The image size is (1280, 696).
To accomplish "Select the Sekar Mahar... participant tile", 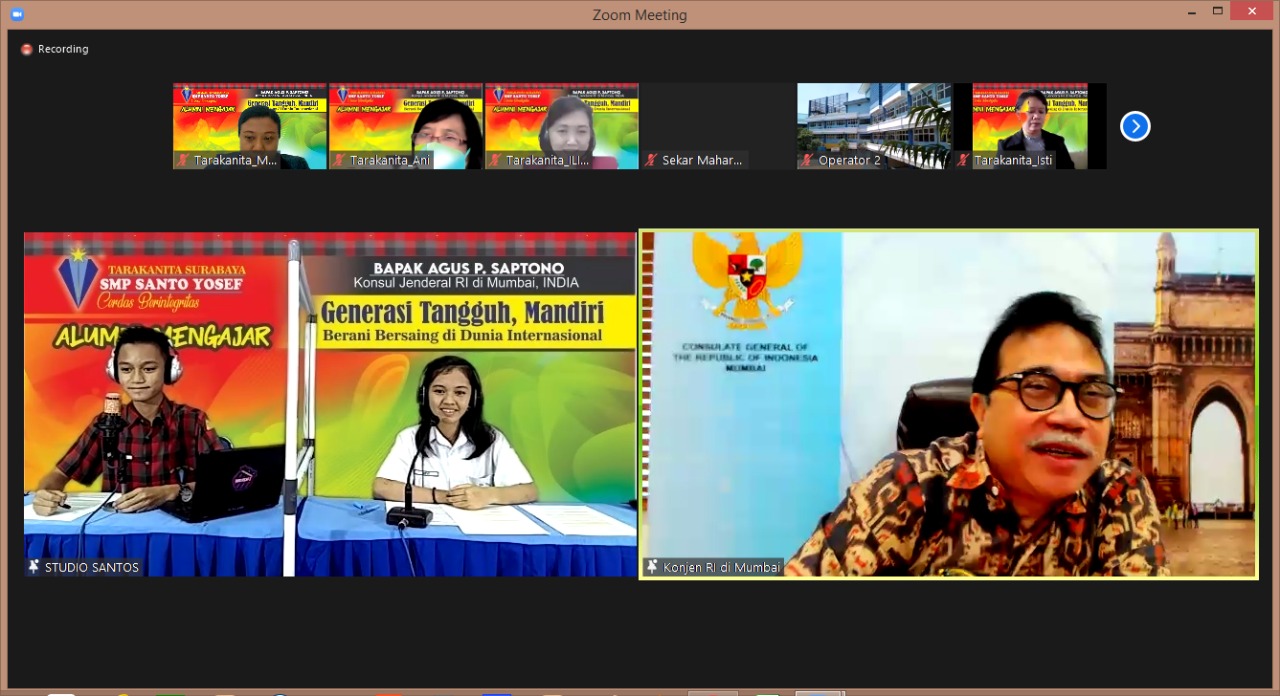I will pos(718,126).
